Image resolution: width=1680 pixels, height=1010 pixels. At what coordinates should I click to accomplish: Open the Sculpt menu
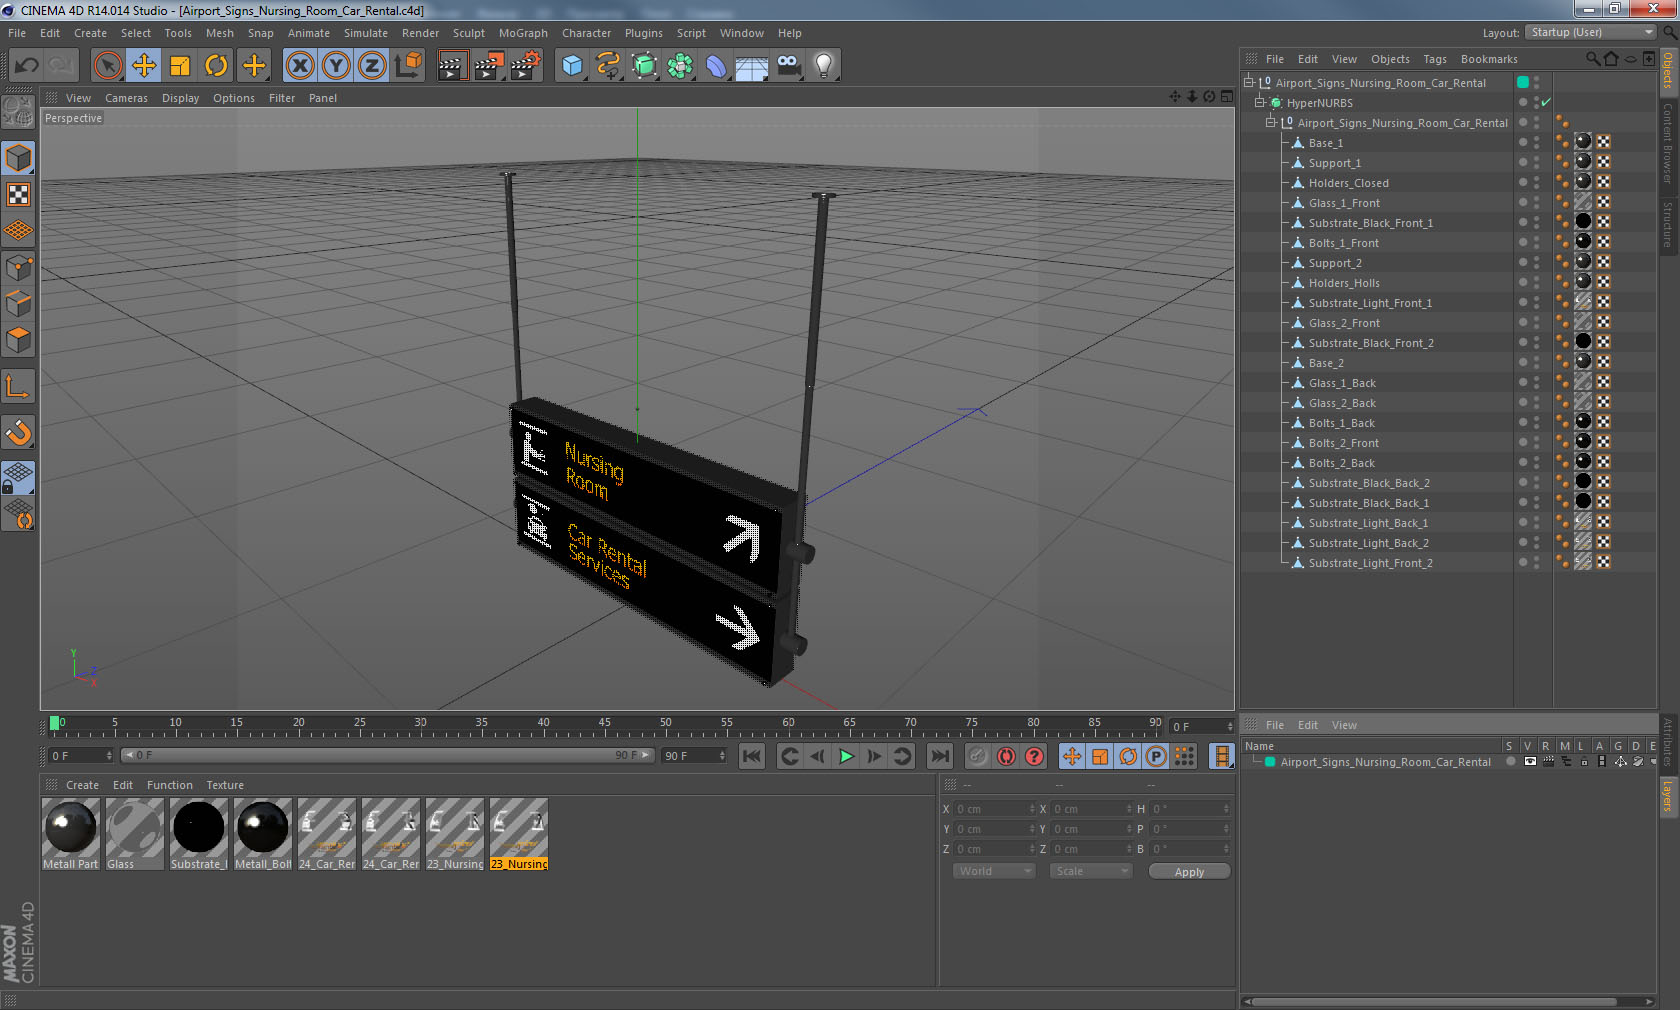click(x=468, y=33)
